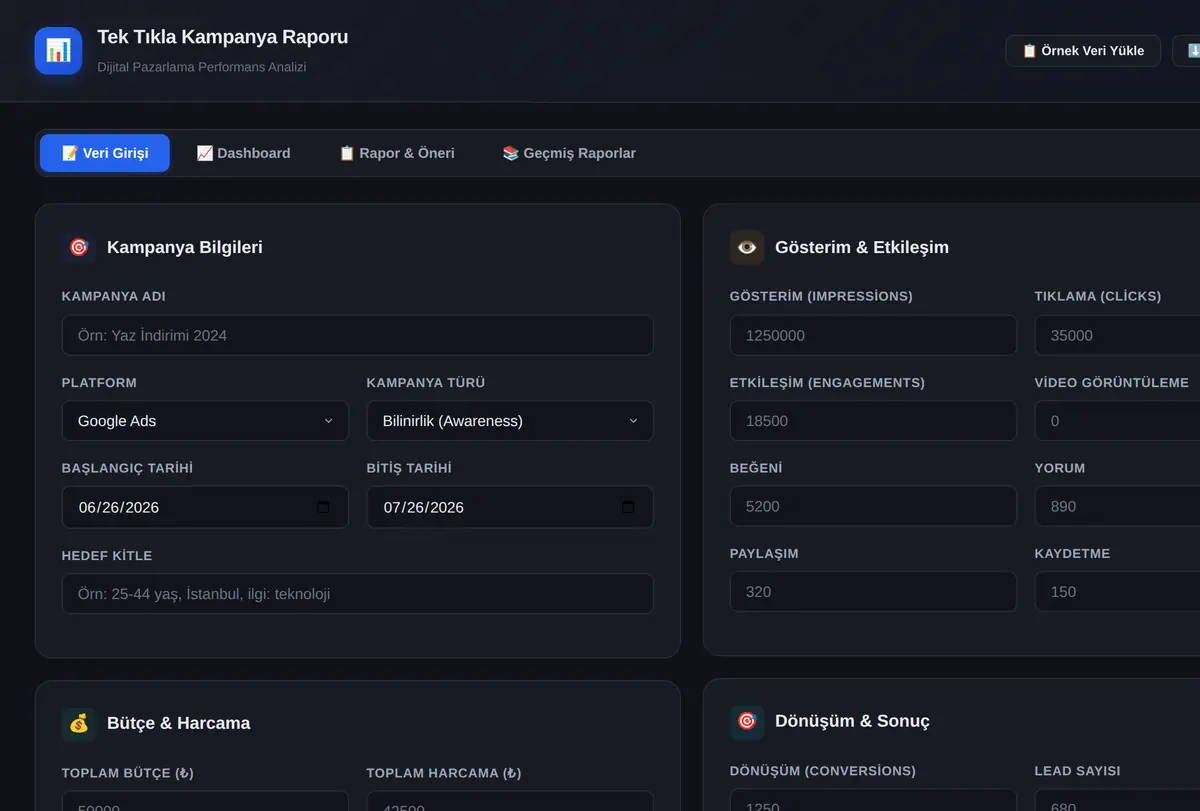Click the Gösterim & Etkileşim section heading
This screenshot has width=1200, height=811.
[x=862, y=247]
